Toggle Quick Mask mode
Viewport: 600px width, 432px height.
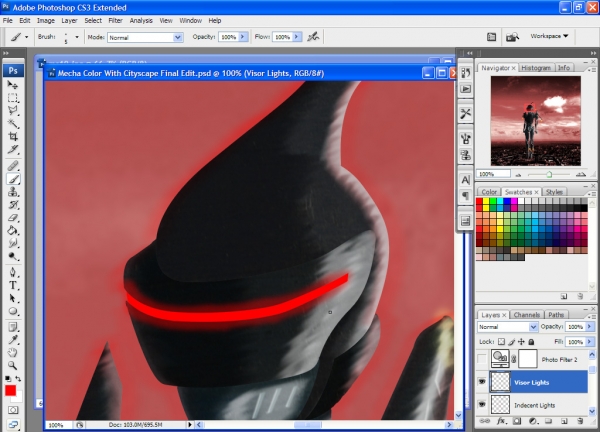click(x=13, y=410)
